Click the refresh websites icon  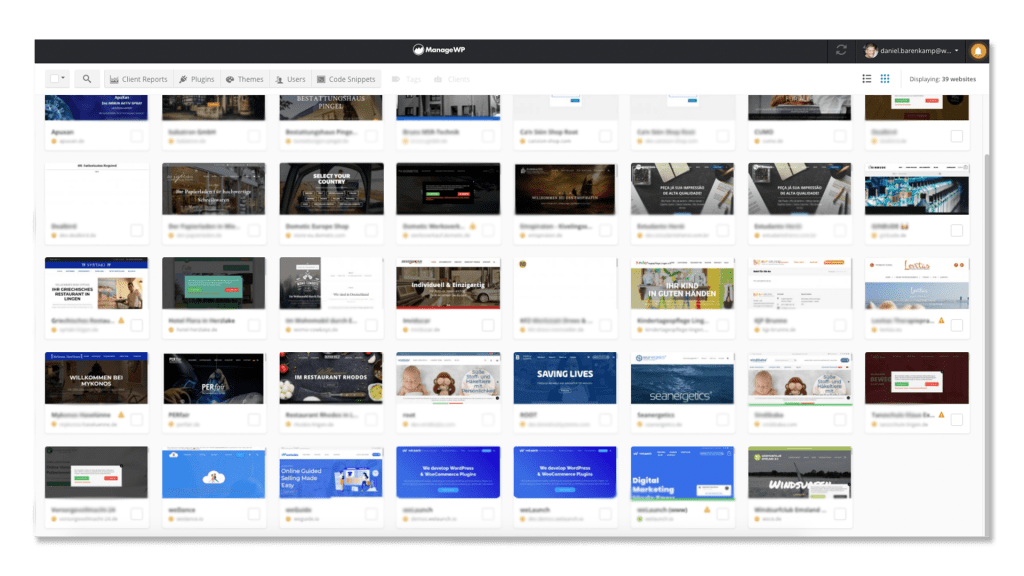click(843, 48)
